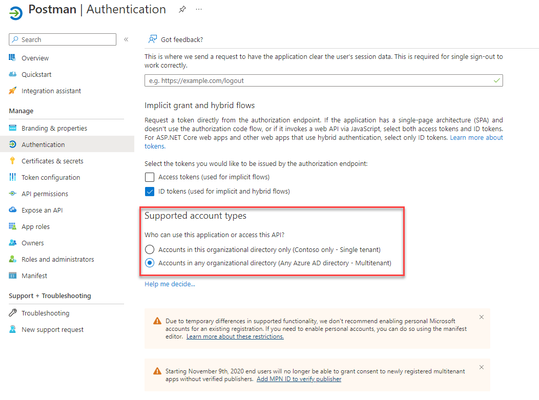Click the logout URL input field
The image size is (539, 400).
point(323,80)
